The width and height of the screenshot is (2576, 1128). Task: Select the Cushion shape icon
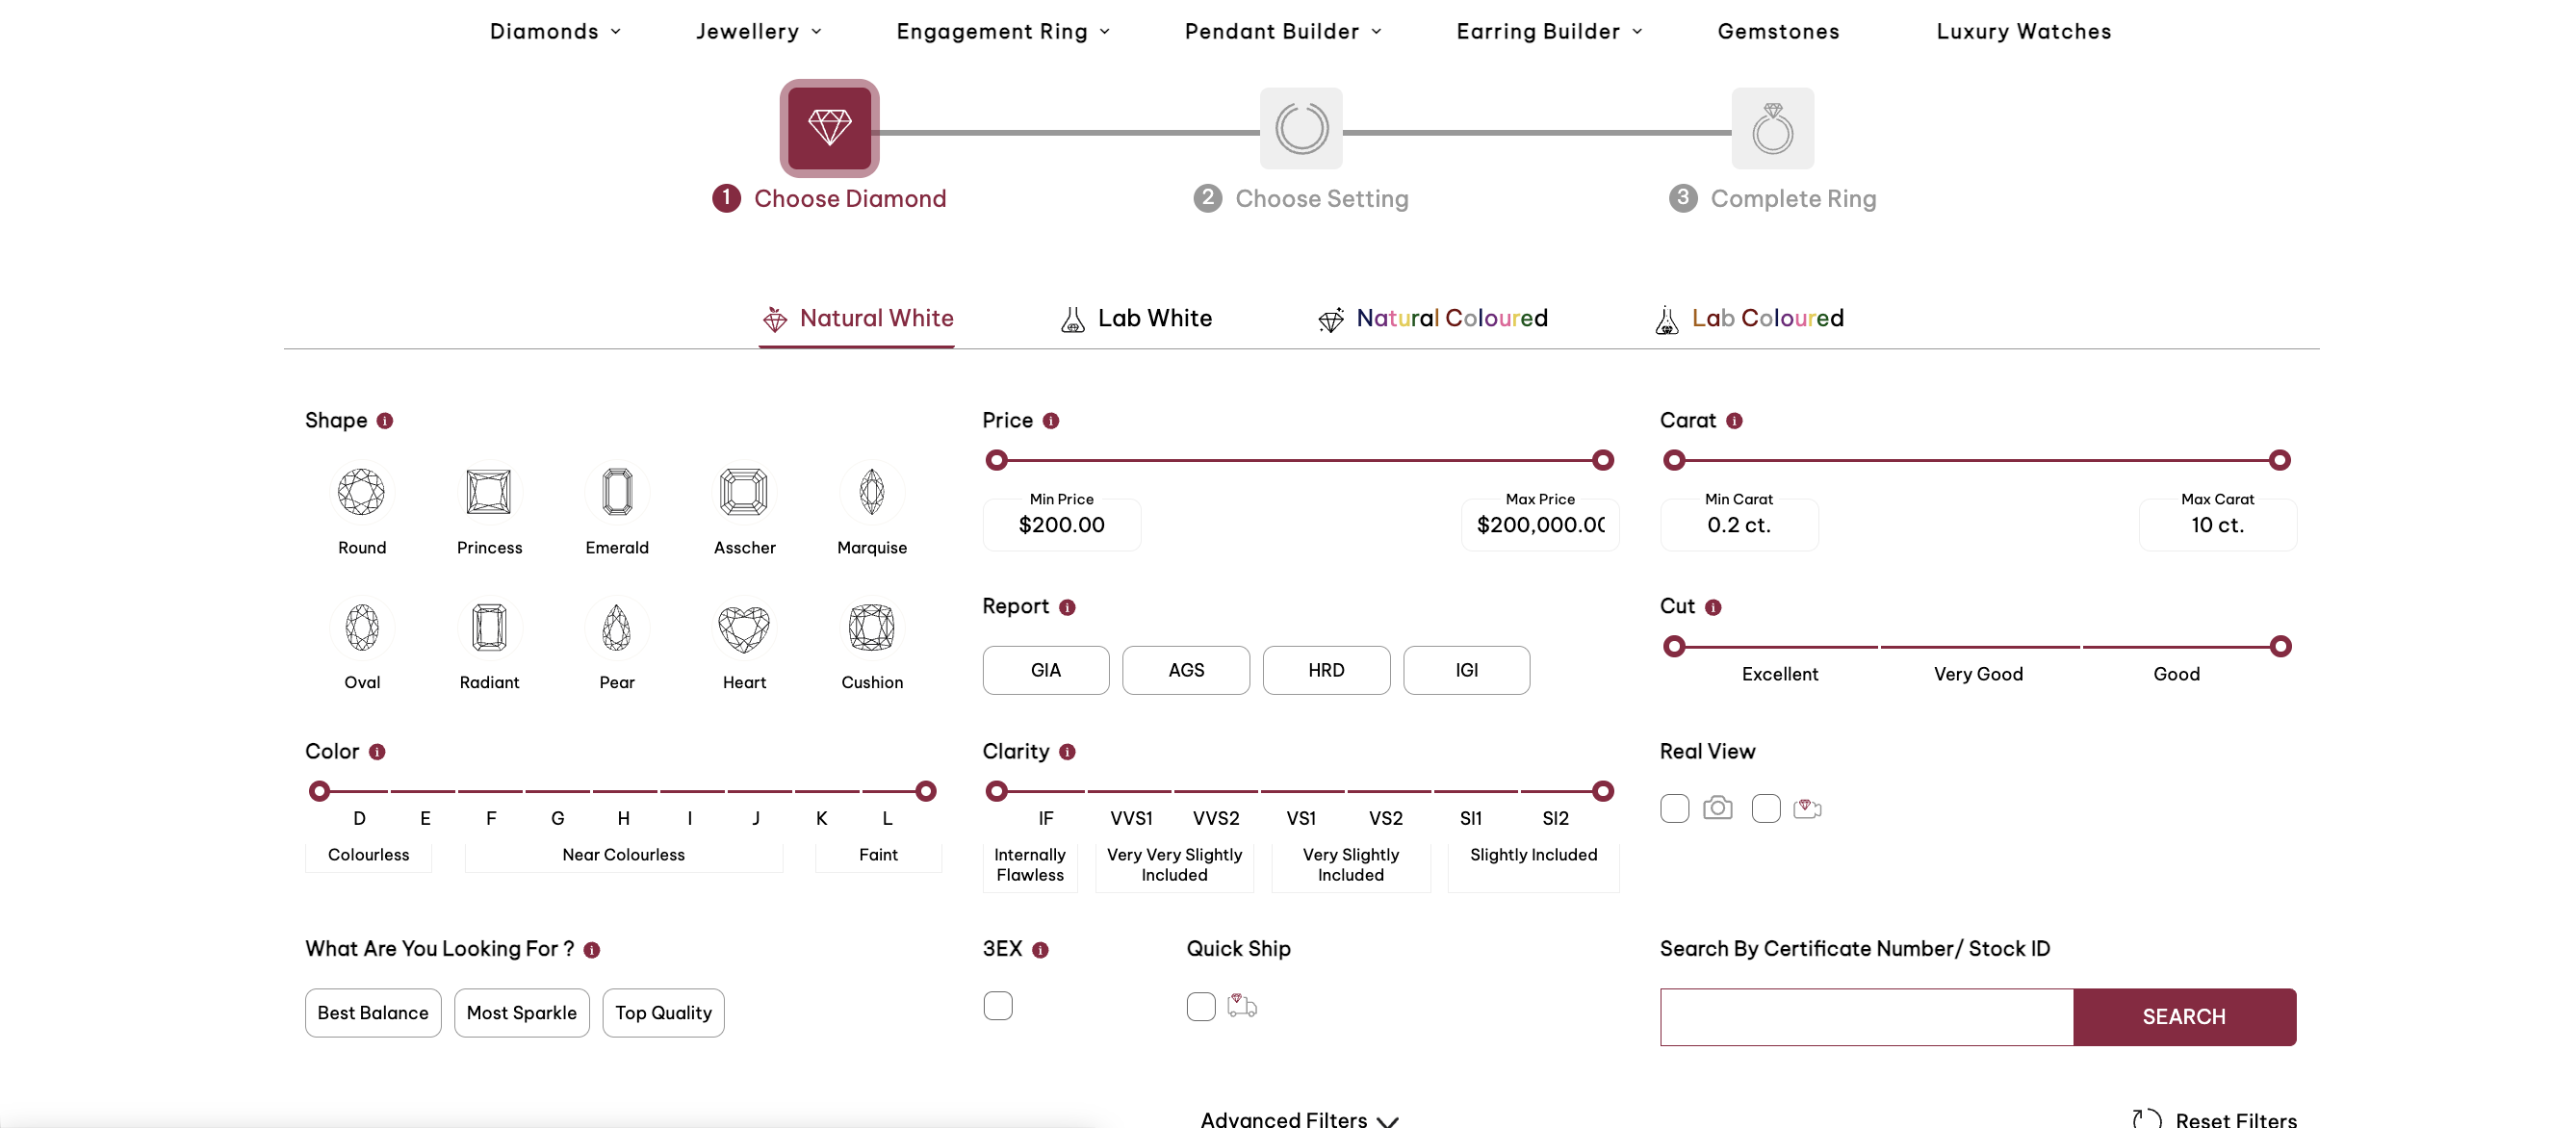point(871,628)
